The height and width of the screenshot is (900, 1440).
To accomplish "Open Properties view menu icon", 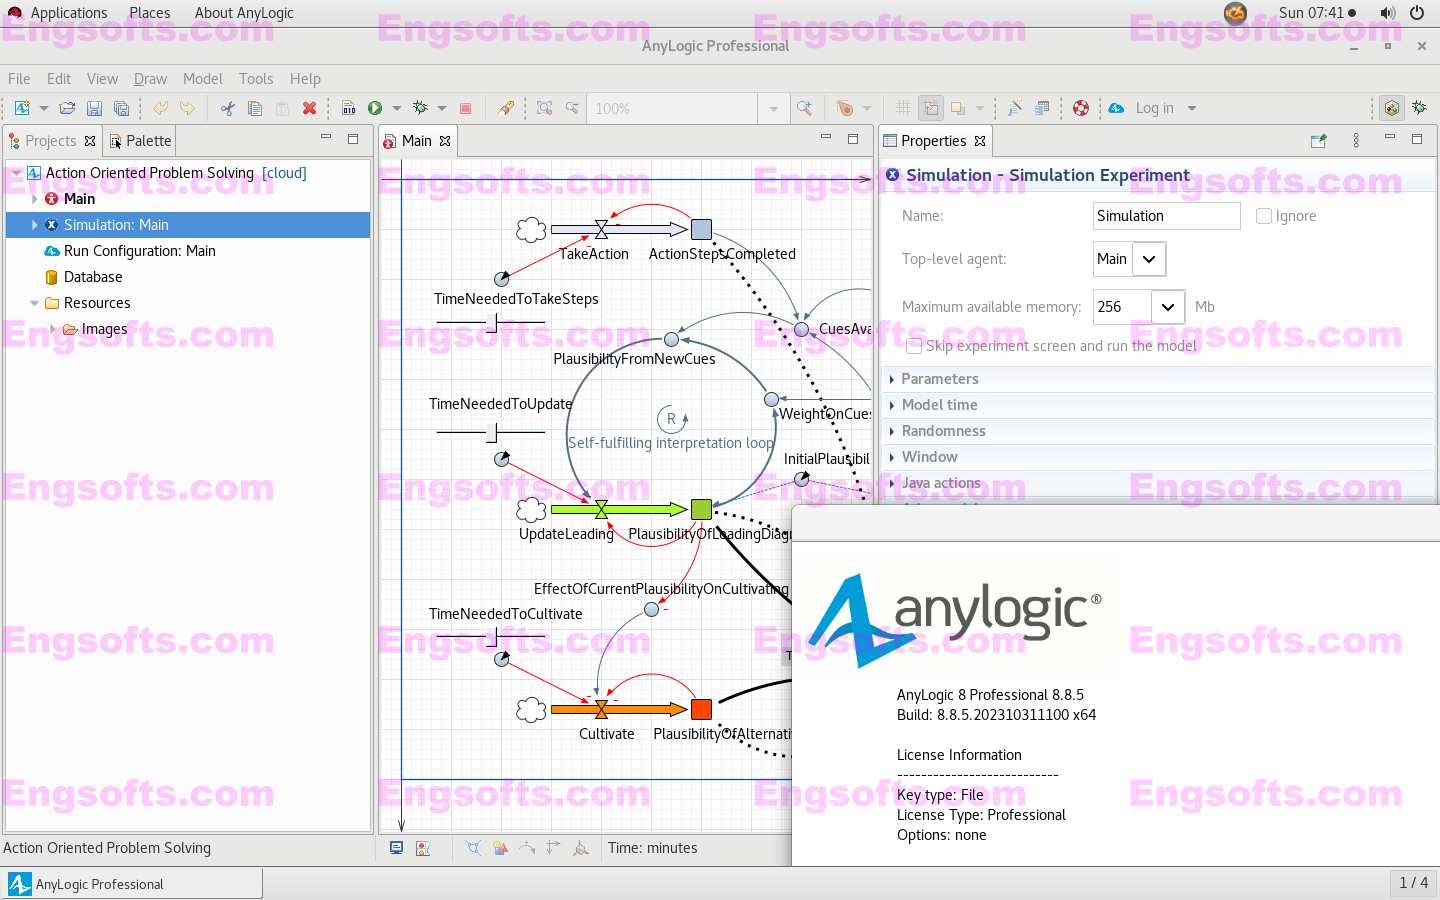I will tap(1356, 141).
